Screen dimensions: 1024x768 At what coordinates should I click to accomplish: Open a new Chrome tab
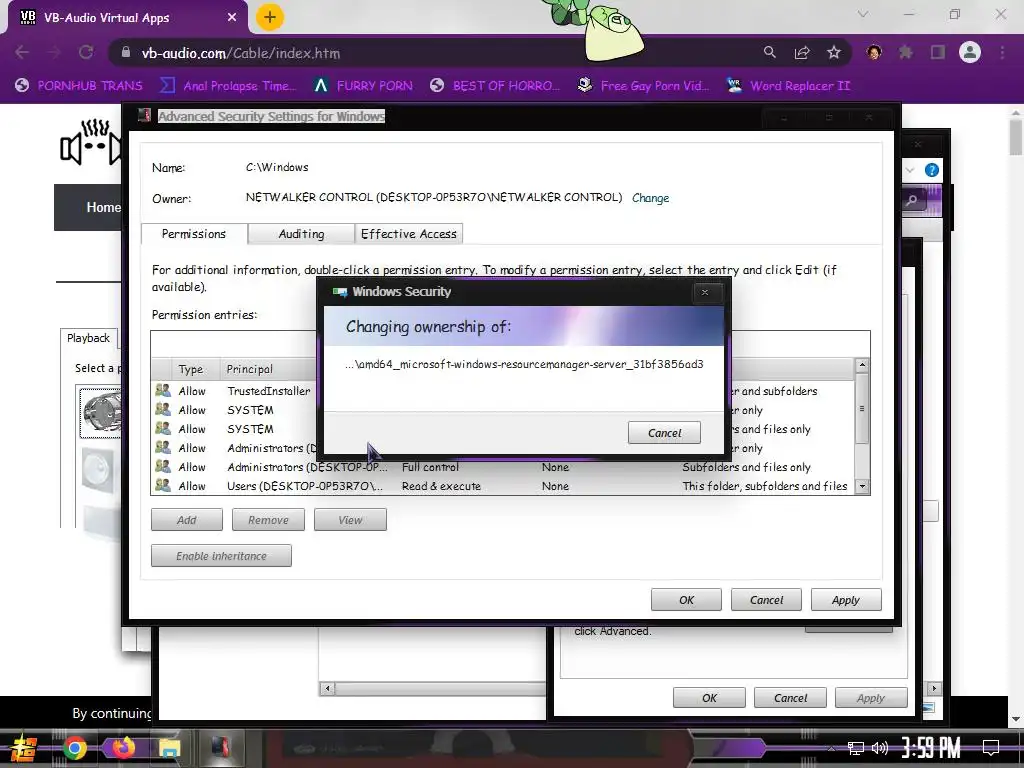pos(270,17)
